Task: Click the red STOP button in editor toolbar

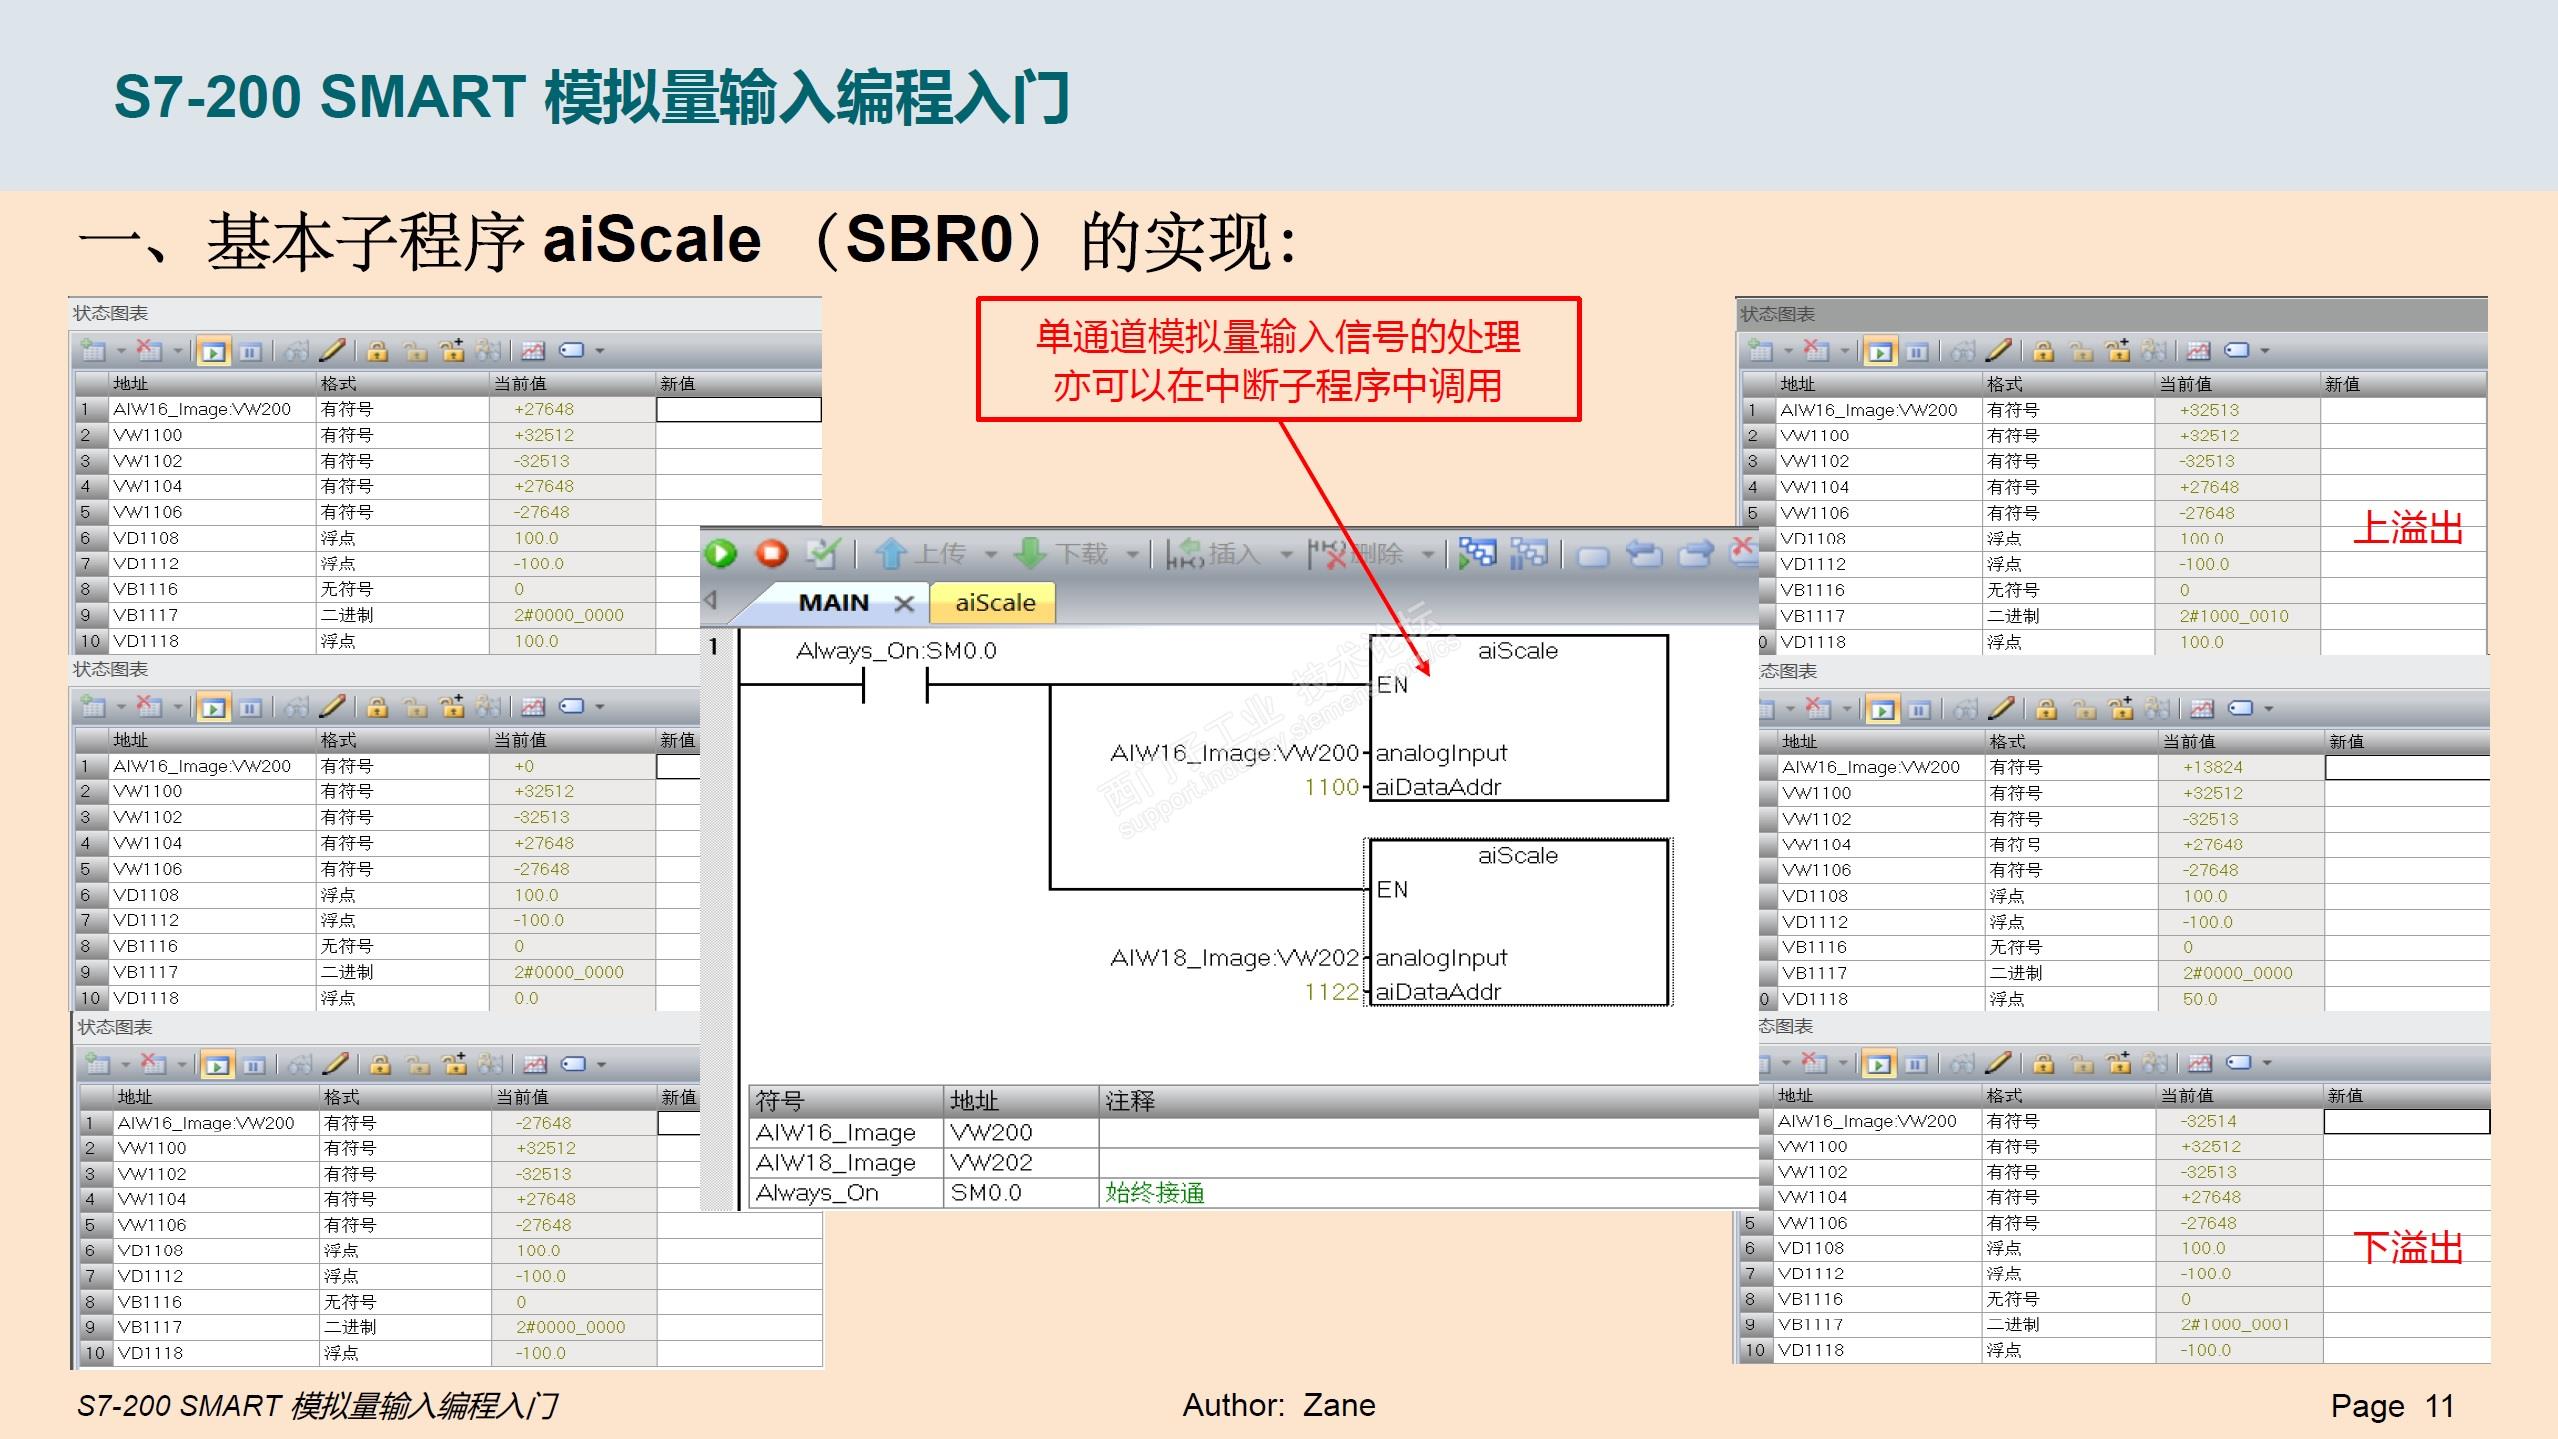Action: point(771,553)
